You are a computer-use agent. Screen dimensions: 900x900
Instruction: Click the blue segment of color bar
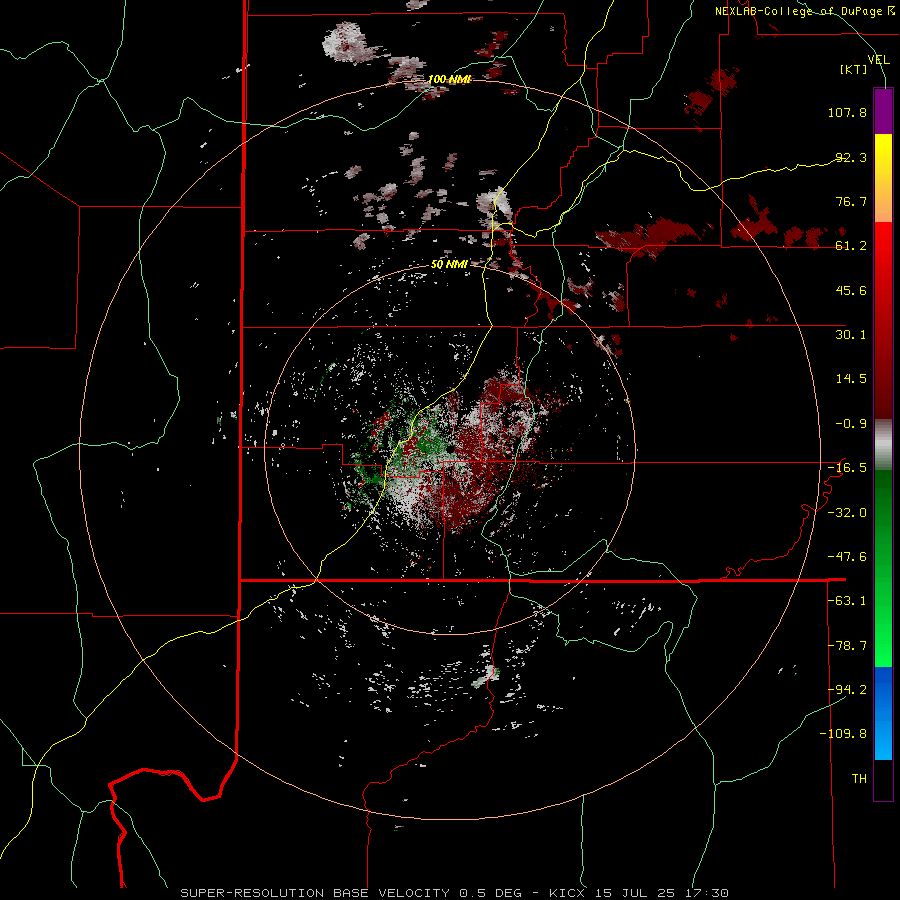pyautogui.click(x=883, y=713)
